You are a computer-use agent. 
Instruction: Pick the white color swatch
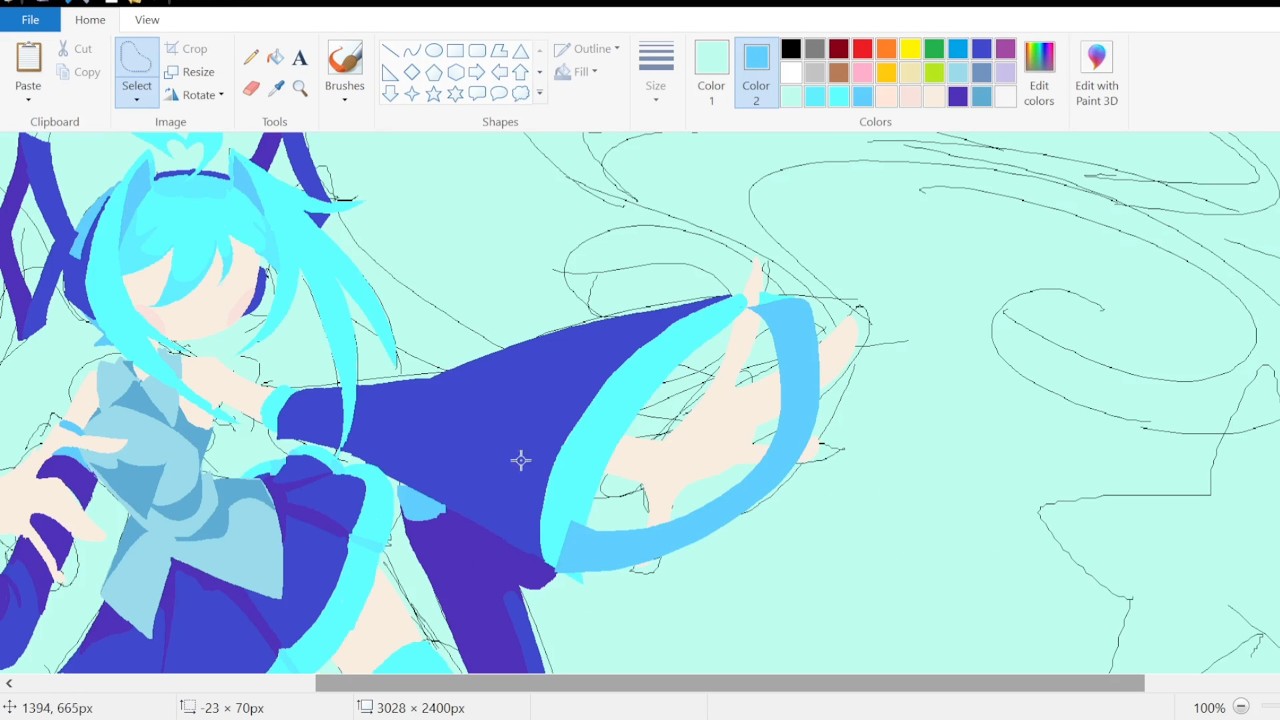[x=791, y=73]
